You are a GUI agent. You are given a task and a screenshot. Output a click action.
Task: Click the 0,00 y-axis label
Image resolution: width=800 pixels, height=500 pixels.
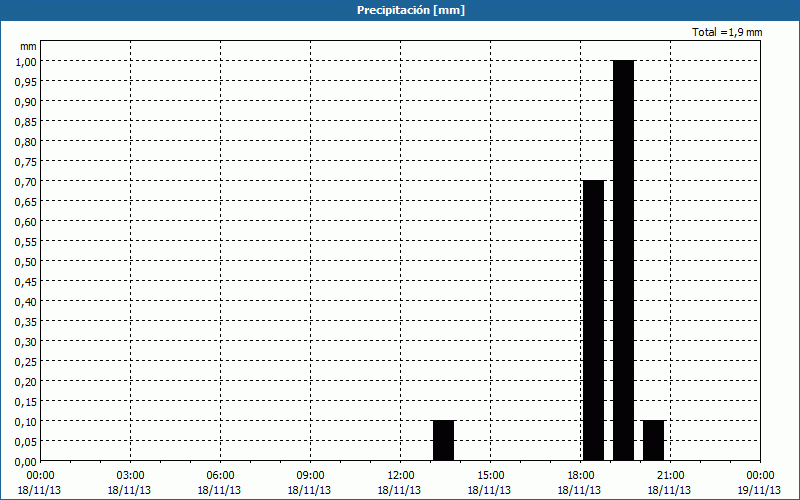click(x=26, y=461)
